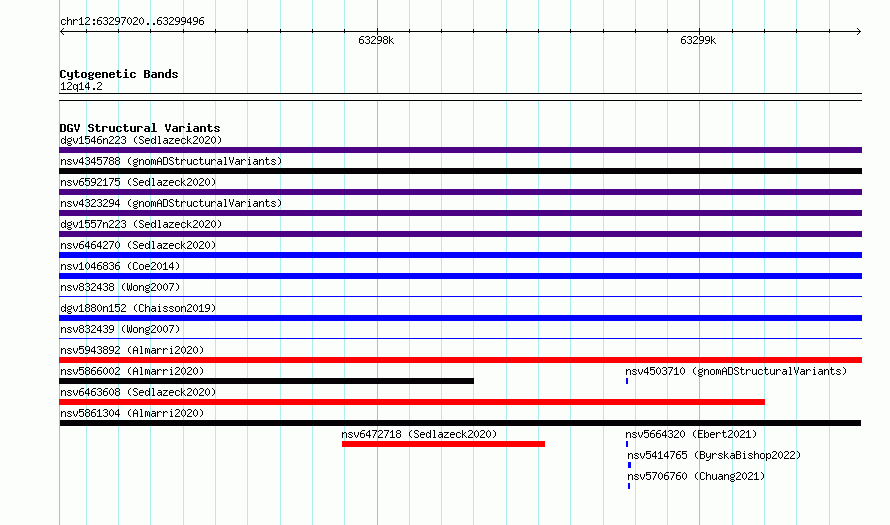The width and height of the screenshot is (890, 525).
Task: Select the small nsv5414765 blue marker
Action: 629,465
